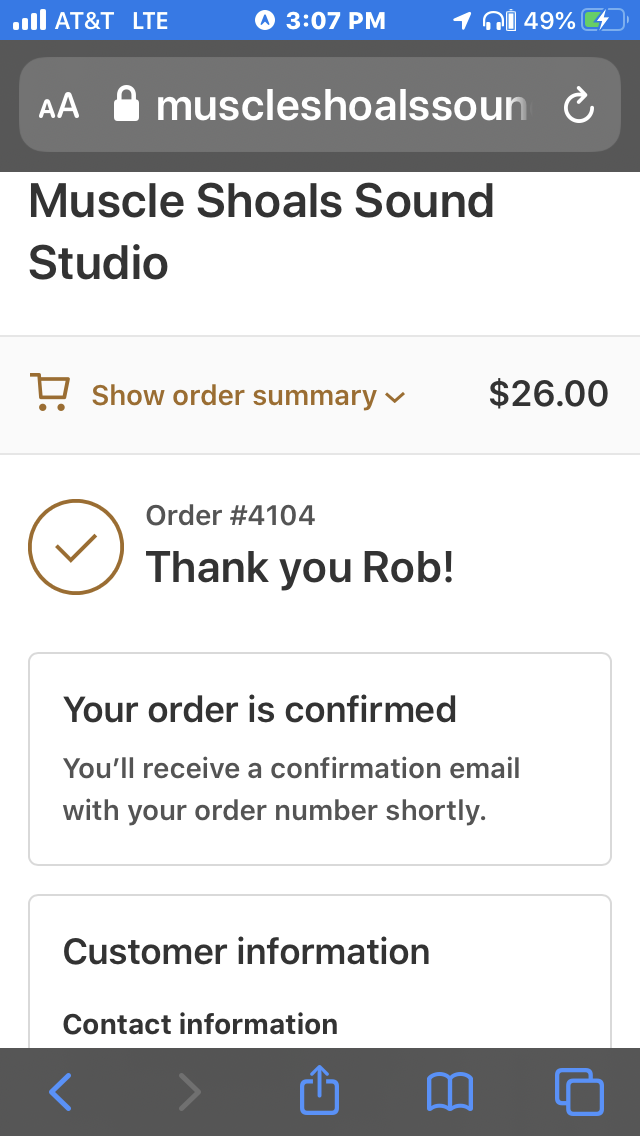Tap the Safari forward arrow
640x1136 pixels.
point(189,1092)
